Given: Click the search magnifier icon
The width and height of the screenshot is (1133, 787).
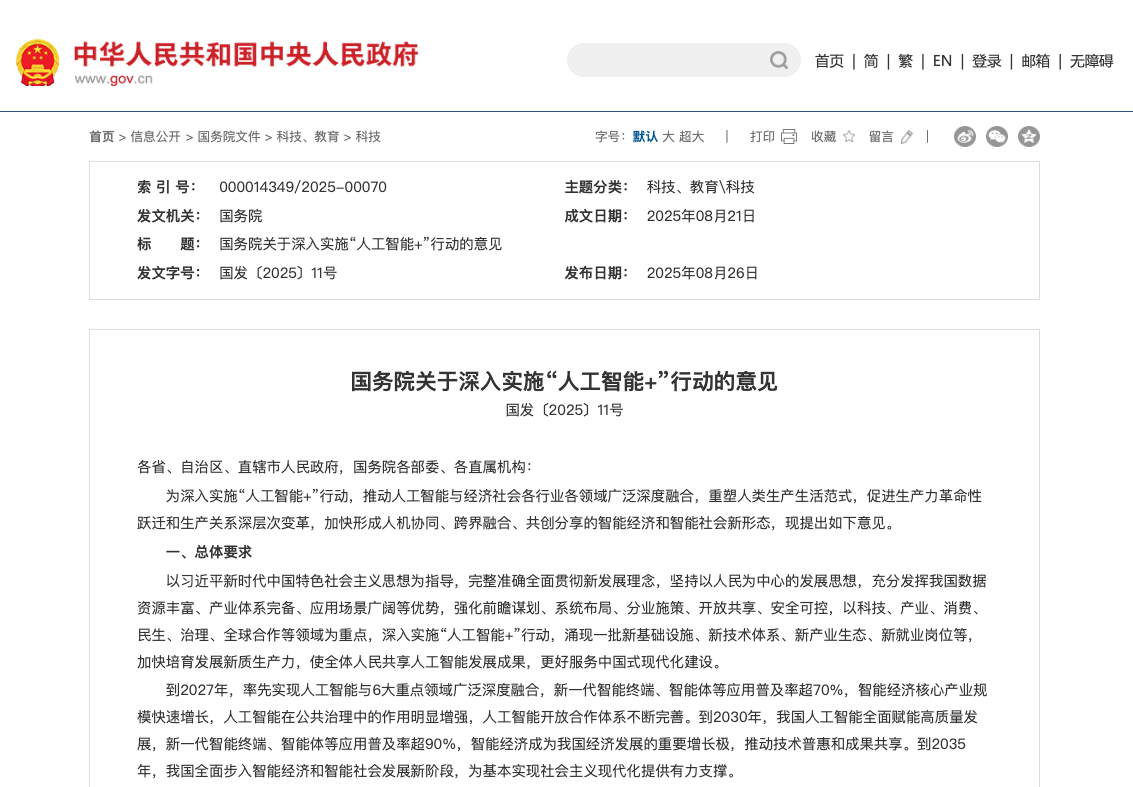Looking at the screenshot, I should [778, 60].
